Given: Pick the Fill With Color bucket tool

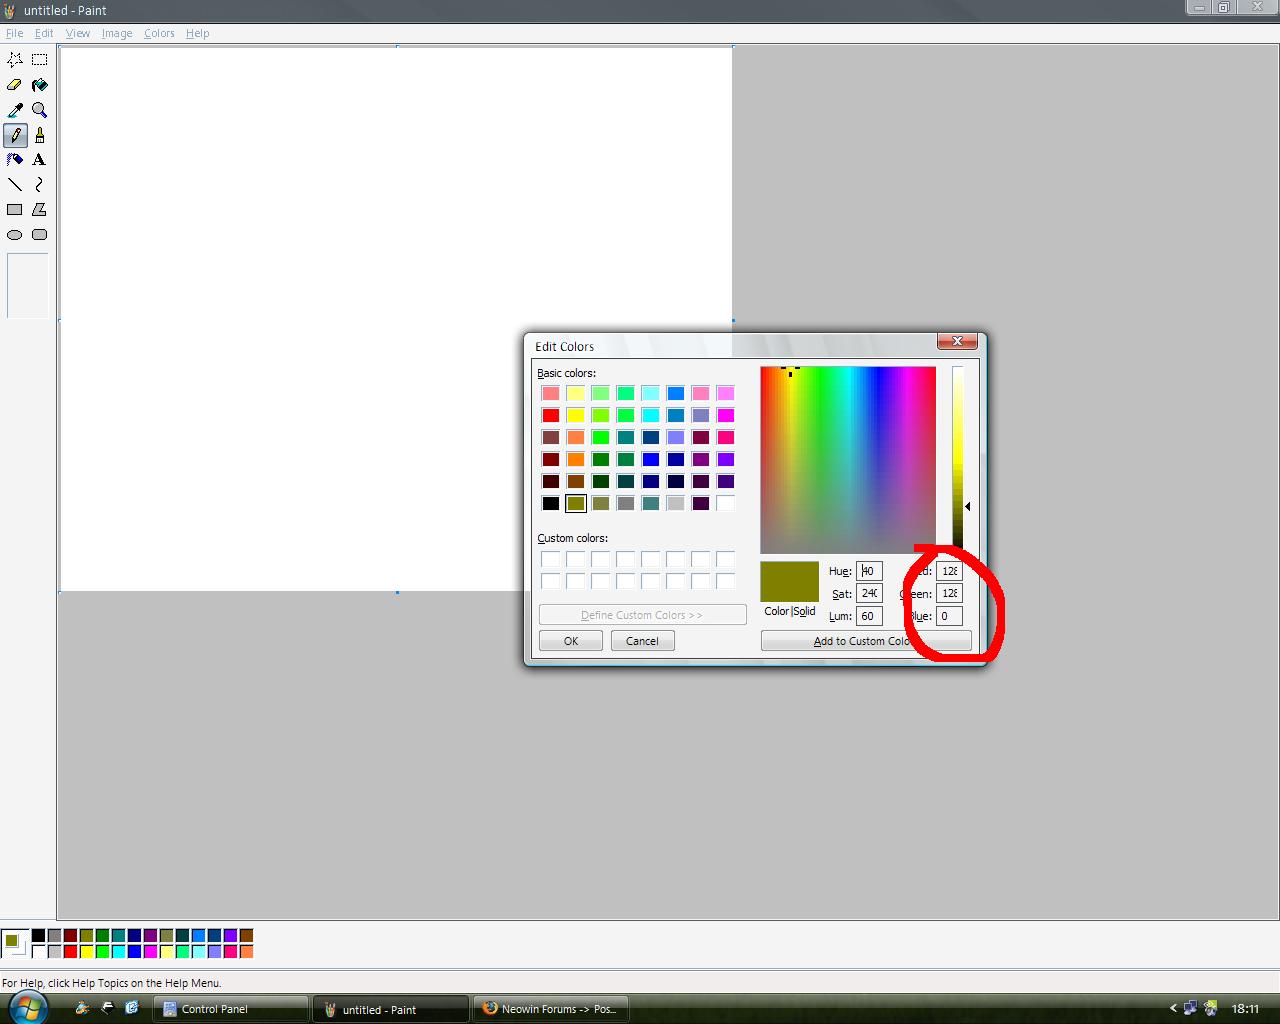Looking at the screenshot, I should (40, 85).
